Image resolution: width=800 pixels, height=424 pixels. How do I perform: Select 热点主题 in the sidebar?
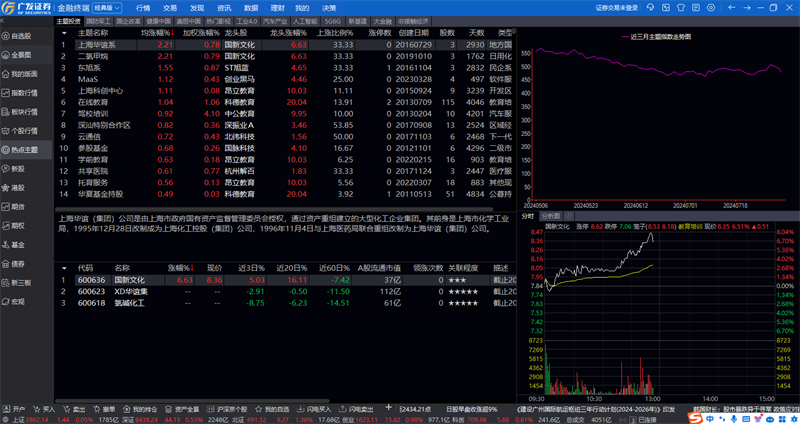tap(24, 150)
